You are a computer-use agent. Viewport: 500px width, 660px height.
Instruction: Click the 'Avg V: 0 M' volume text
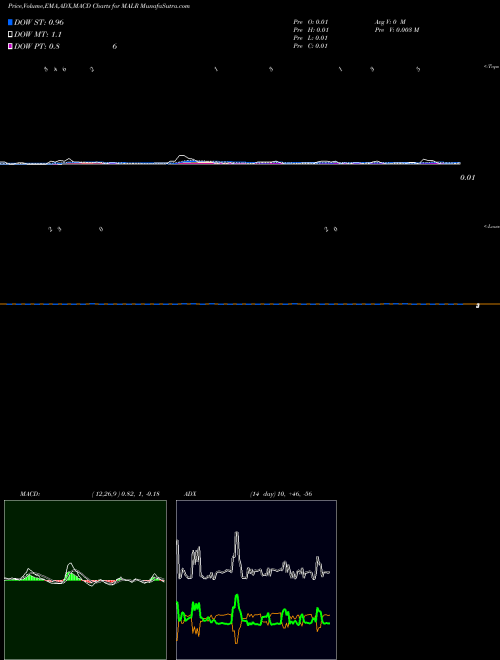pyautogui.click(x=390, y=21)
